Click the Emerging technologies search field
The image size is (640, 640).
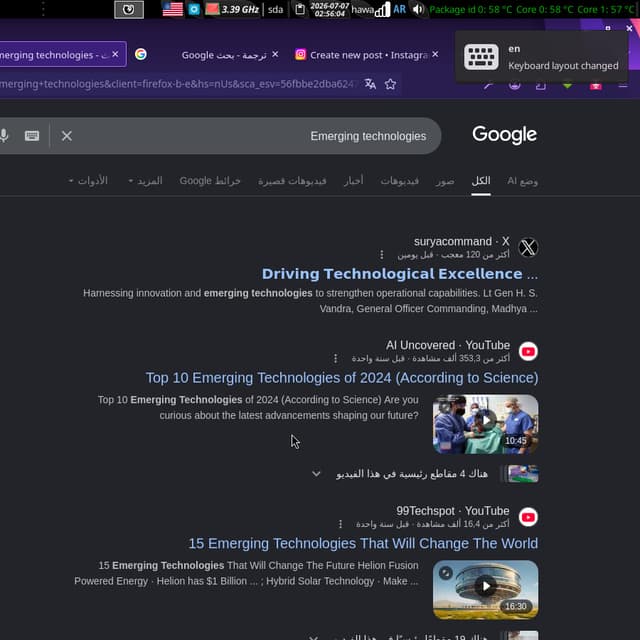(253, 136)
